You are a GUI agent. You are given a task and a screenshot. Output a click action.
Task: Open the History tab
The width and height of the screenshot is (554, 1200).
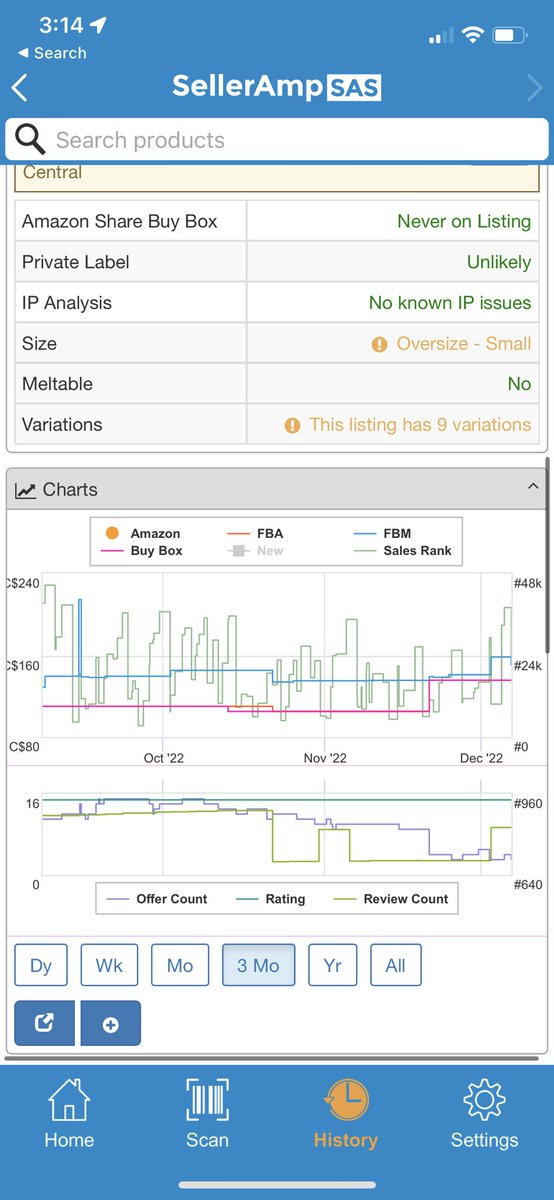[345, 1114]
